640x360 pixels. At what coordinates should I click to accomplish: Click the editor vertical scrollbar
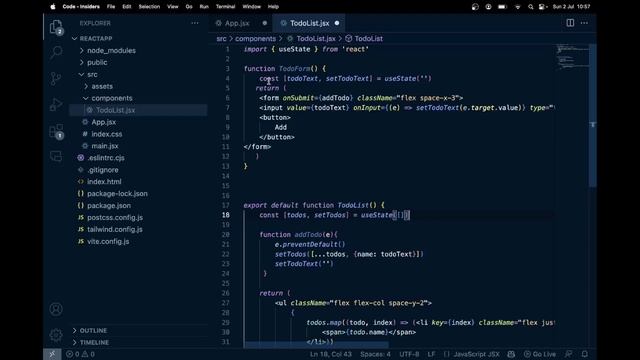tap(593, 115)
